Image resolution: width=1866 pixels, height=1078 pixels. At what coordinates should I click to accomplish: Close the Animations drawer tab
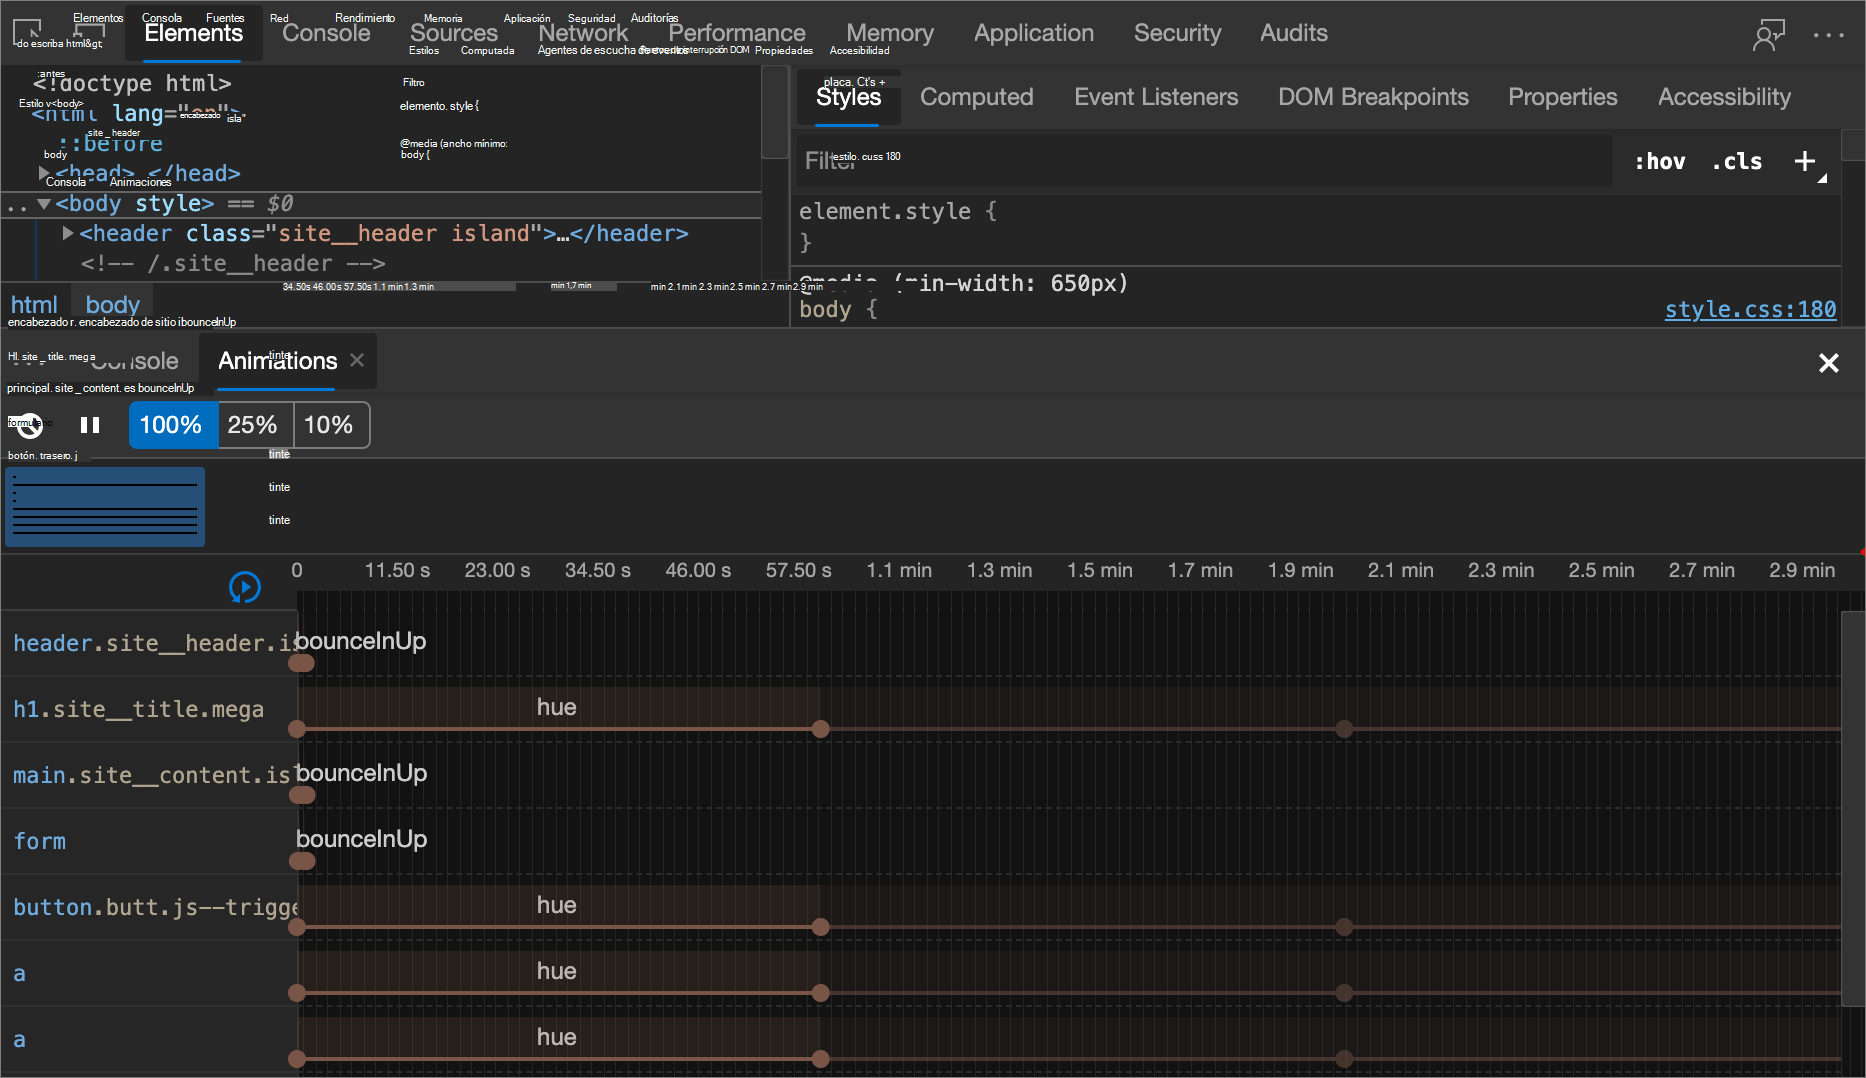[357, 360]
